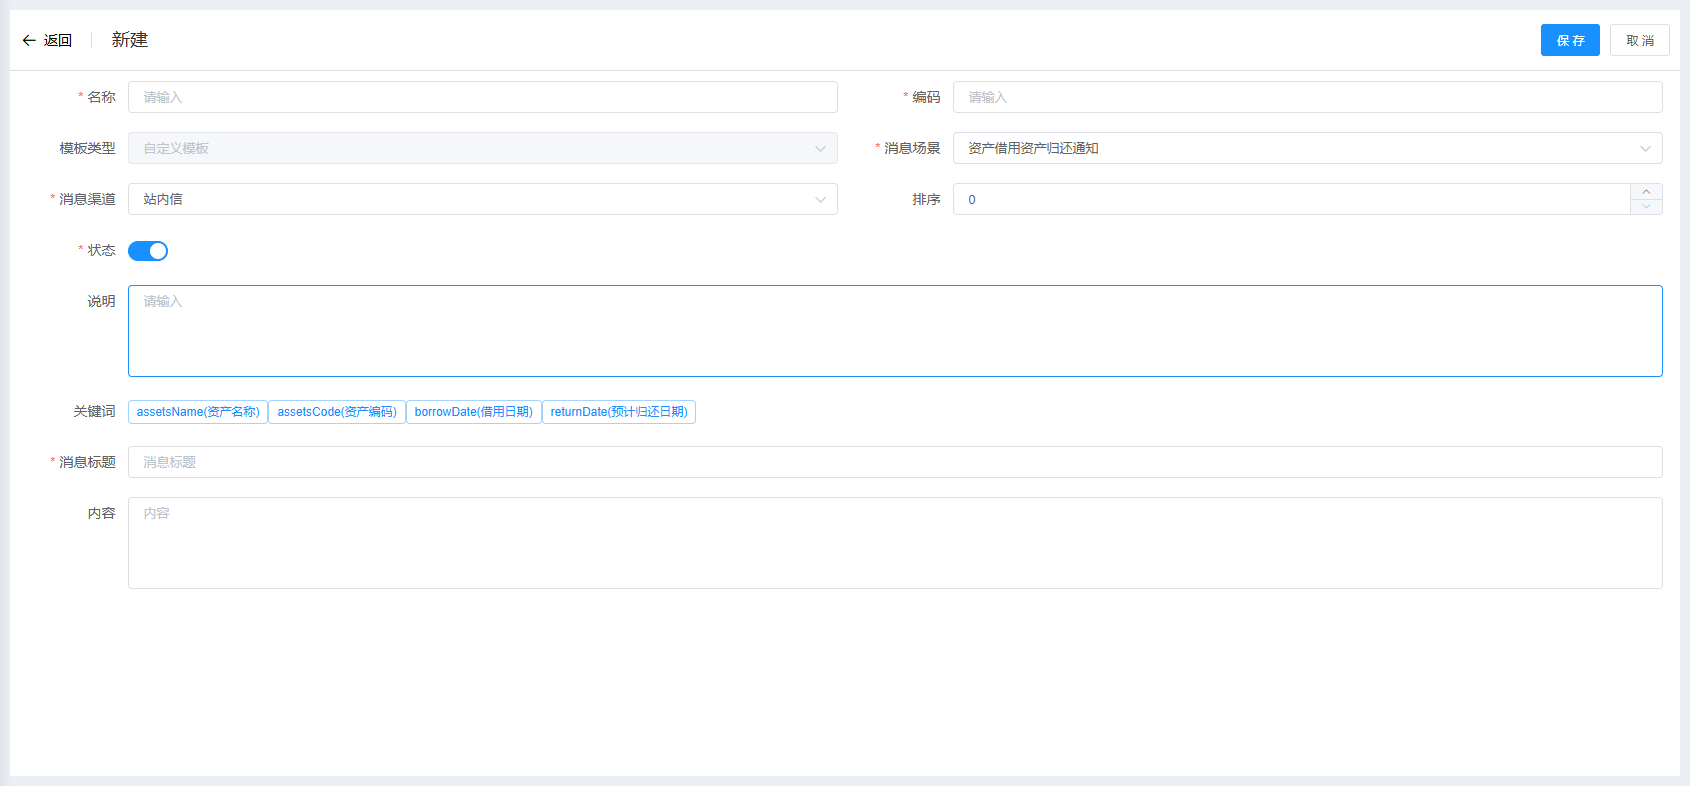
Task: Click the 消息标题 title input field
Action: coord(894,462)
